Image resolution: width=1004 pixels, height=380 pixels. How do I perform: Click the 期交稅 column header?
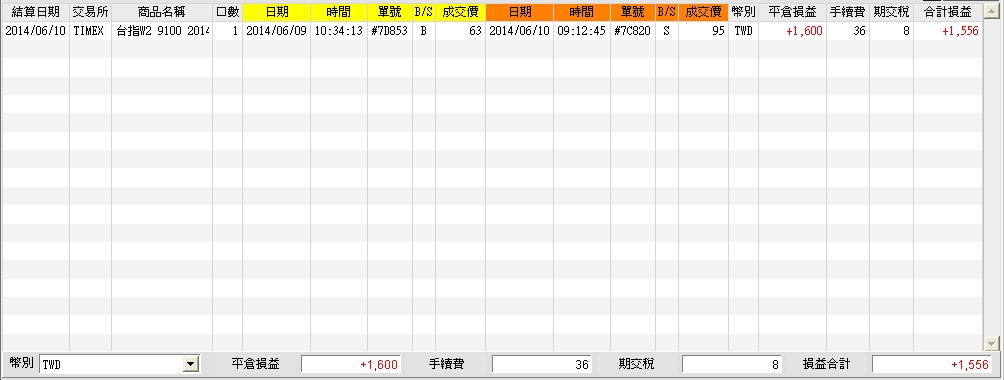(x=892, y=12)
